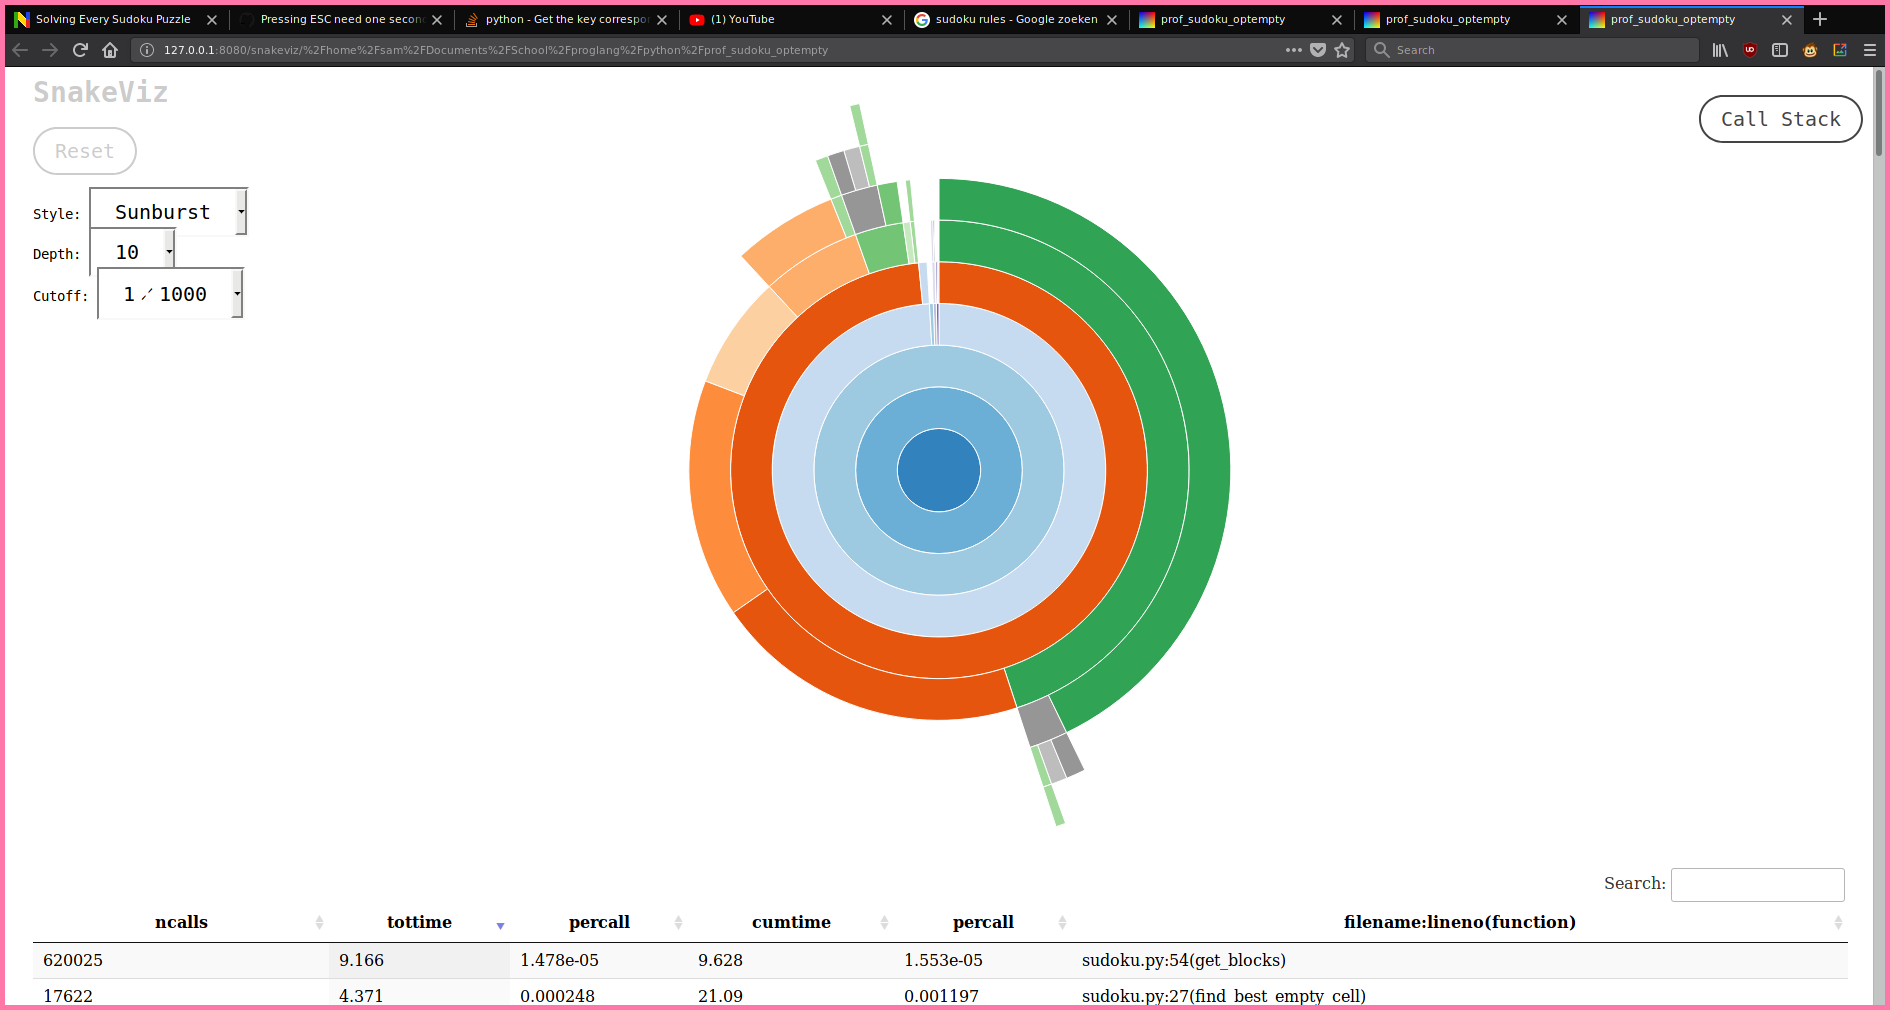
Task: Open the monkey userscript extension icon
Action: [x=1810, y=50]
